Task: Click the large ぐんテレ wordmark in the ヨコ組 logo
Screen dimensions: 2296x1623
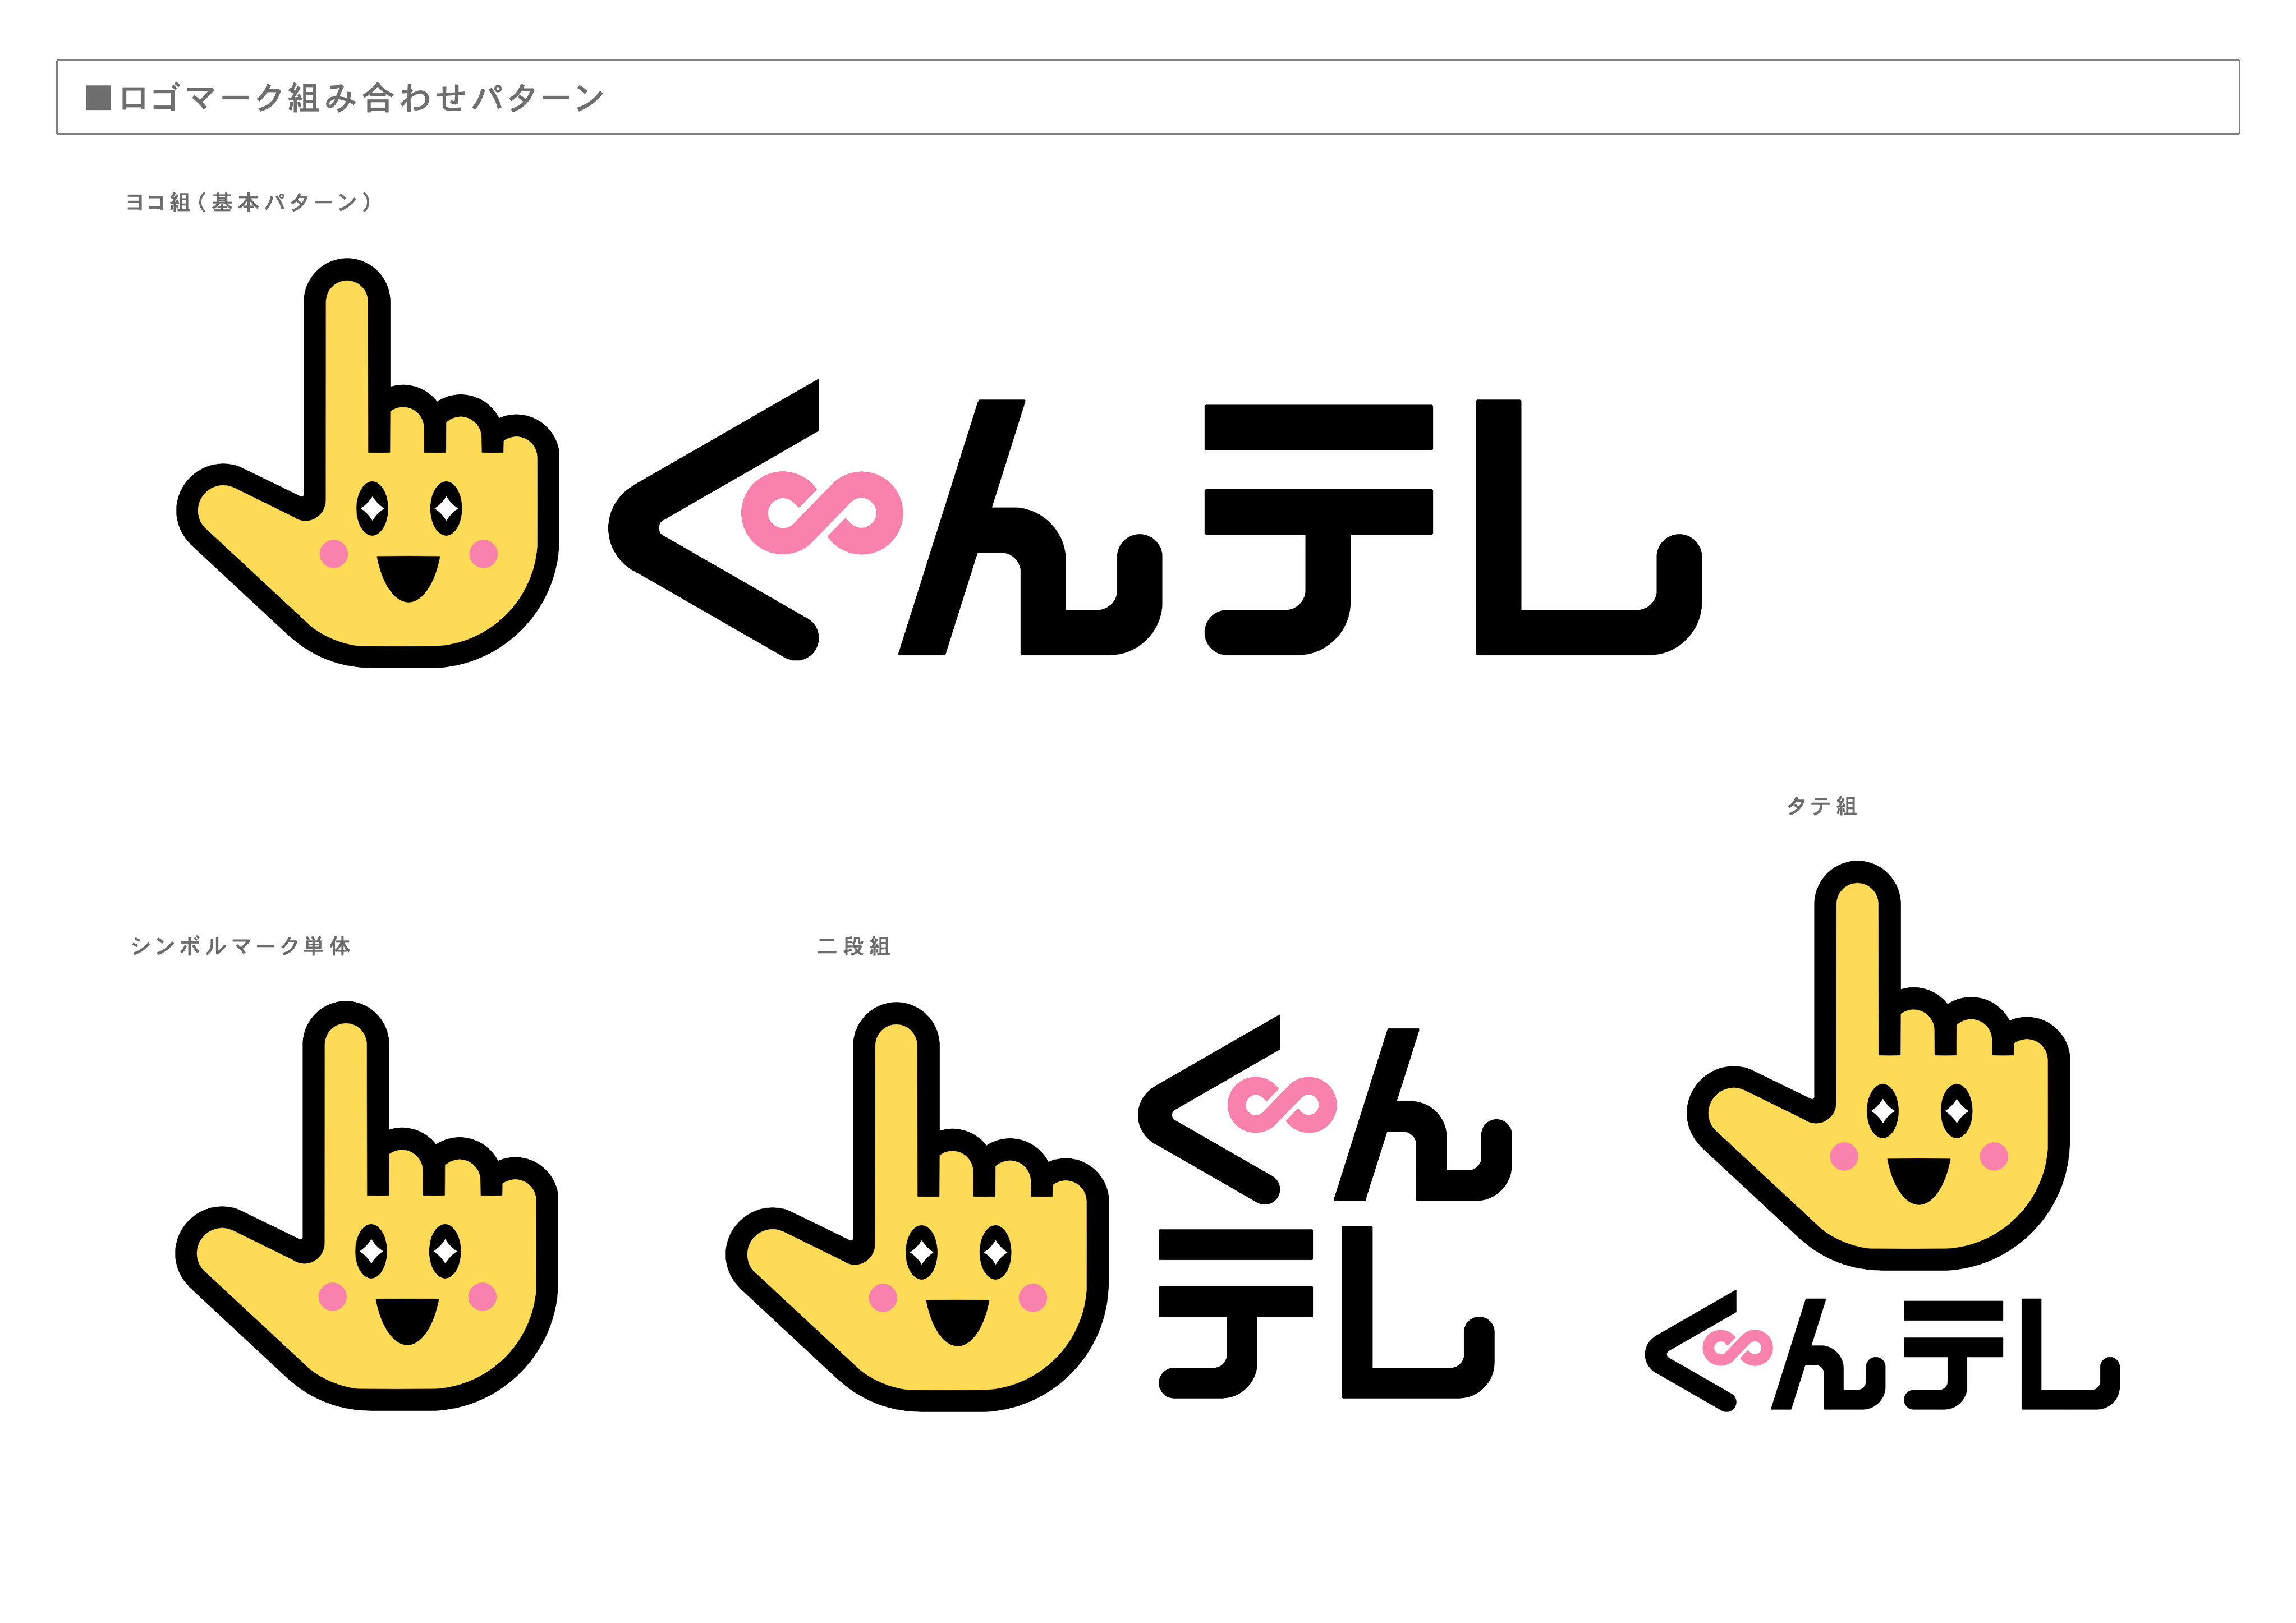Action: point(1155,520)
